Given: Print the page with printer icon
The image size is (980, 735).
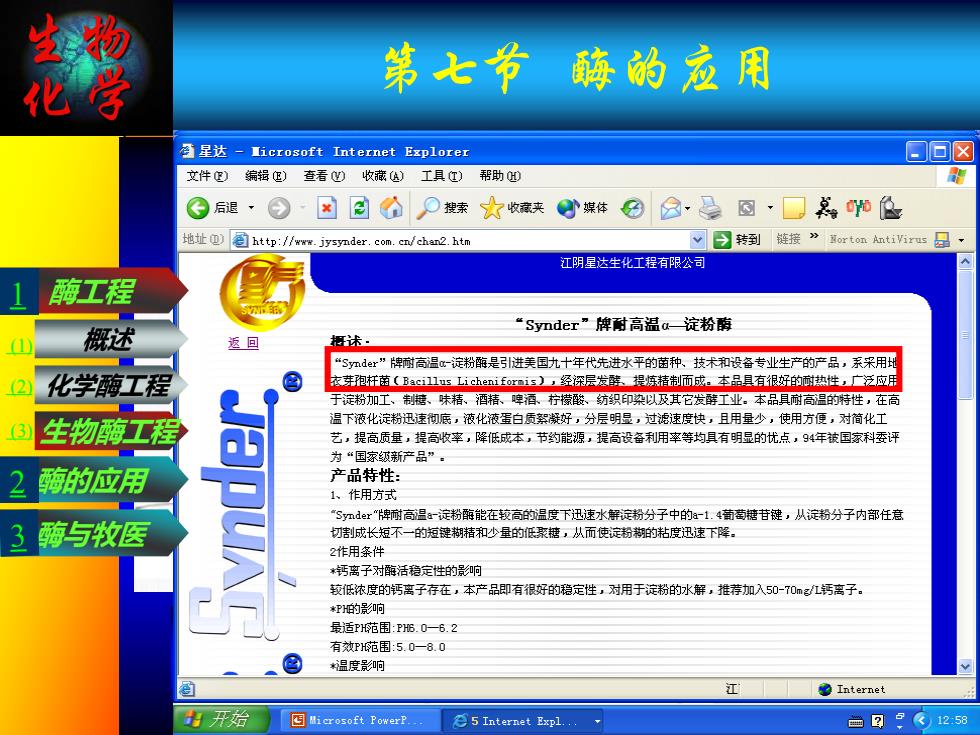Looking at the screenshot, I should click(710, 208).
